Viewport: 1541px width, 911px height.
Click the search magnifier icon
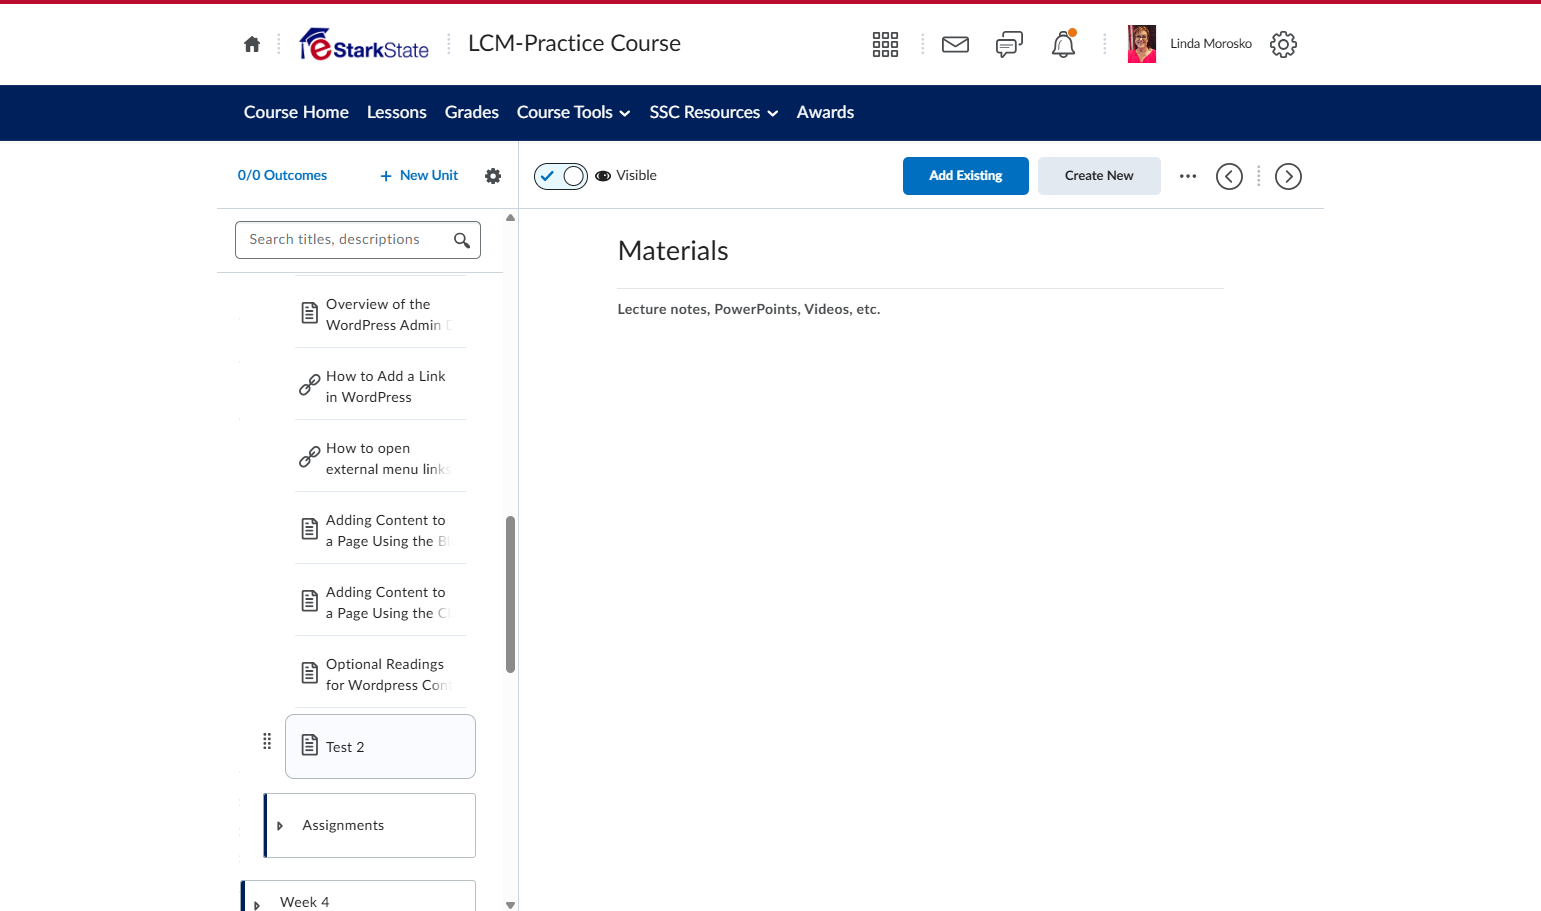tap(462, 240)
